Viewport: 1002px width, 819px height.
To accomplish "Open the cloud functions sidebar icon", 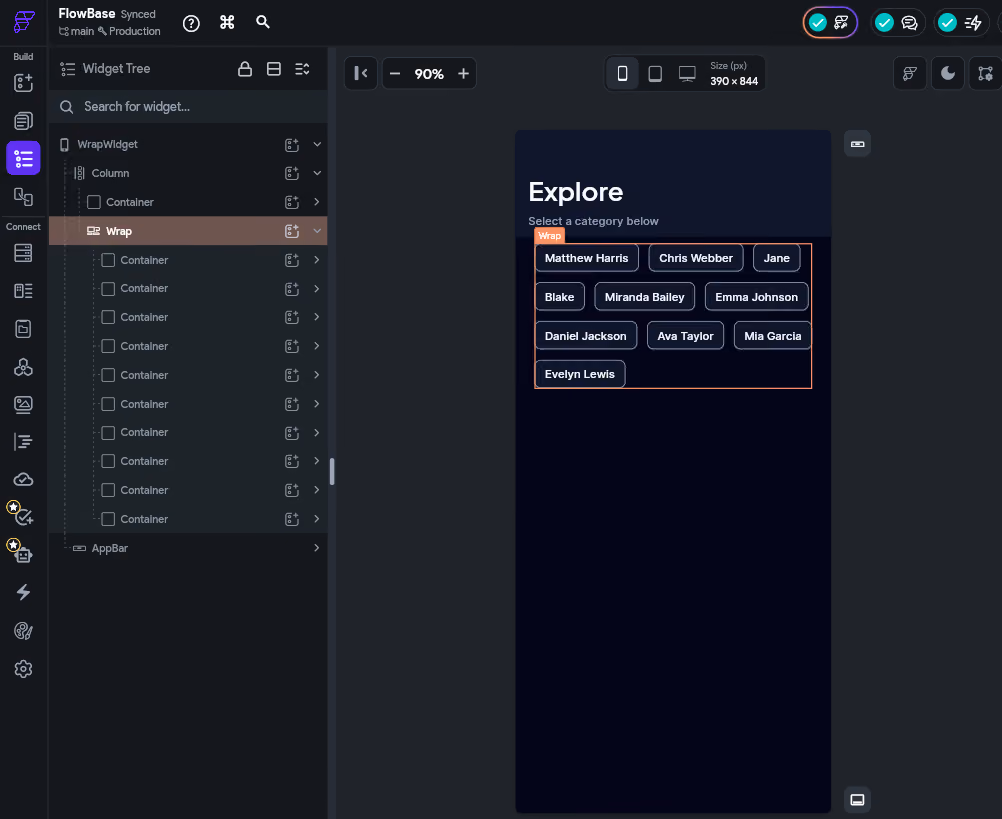I will click(24, 479).
